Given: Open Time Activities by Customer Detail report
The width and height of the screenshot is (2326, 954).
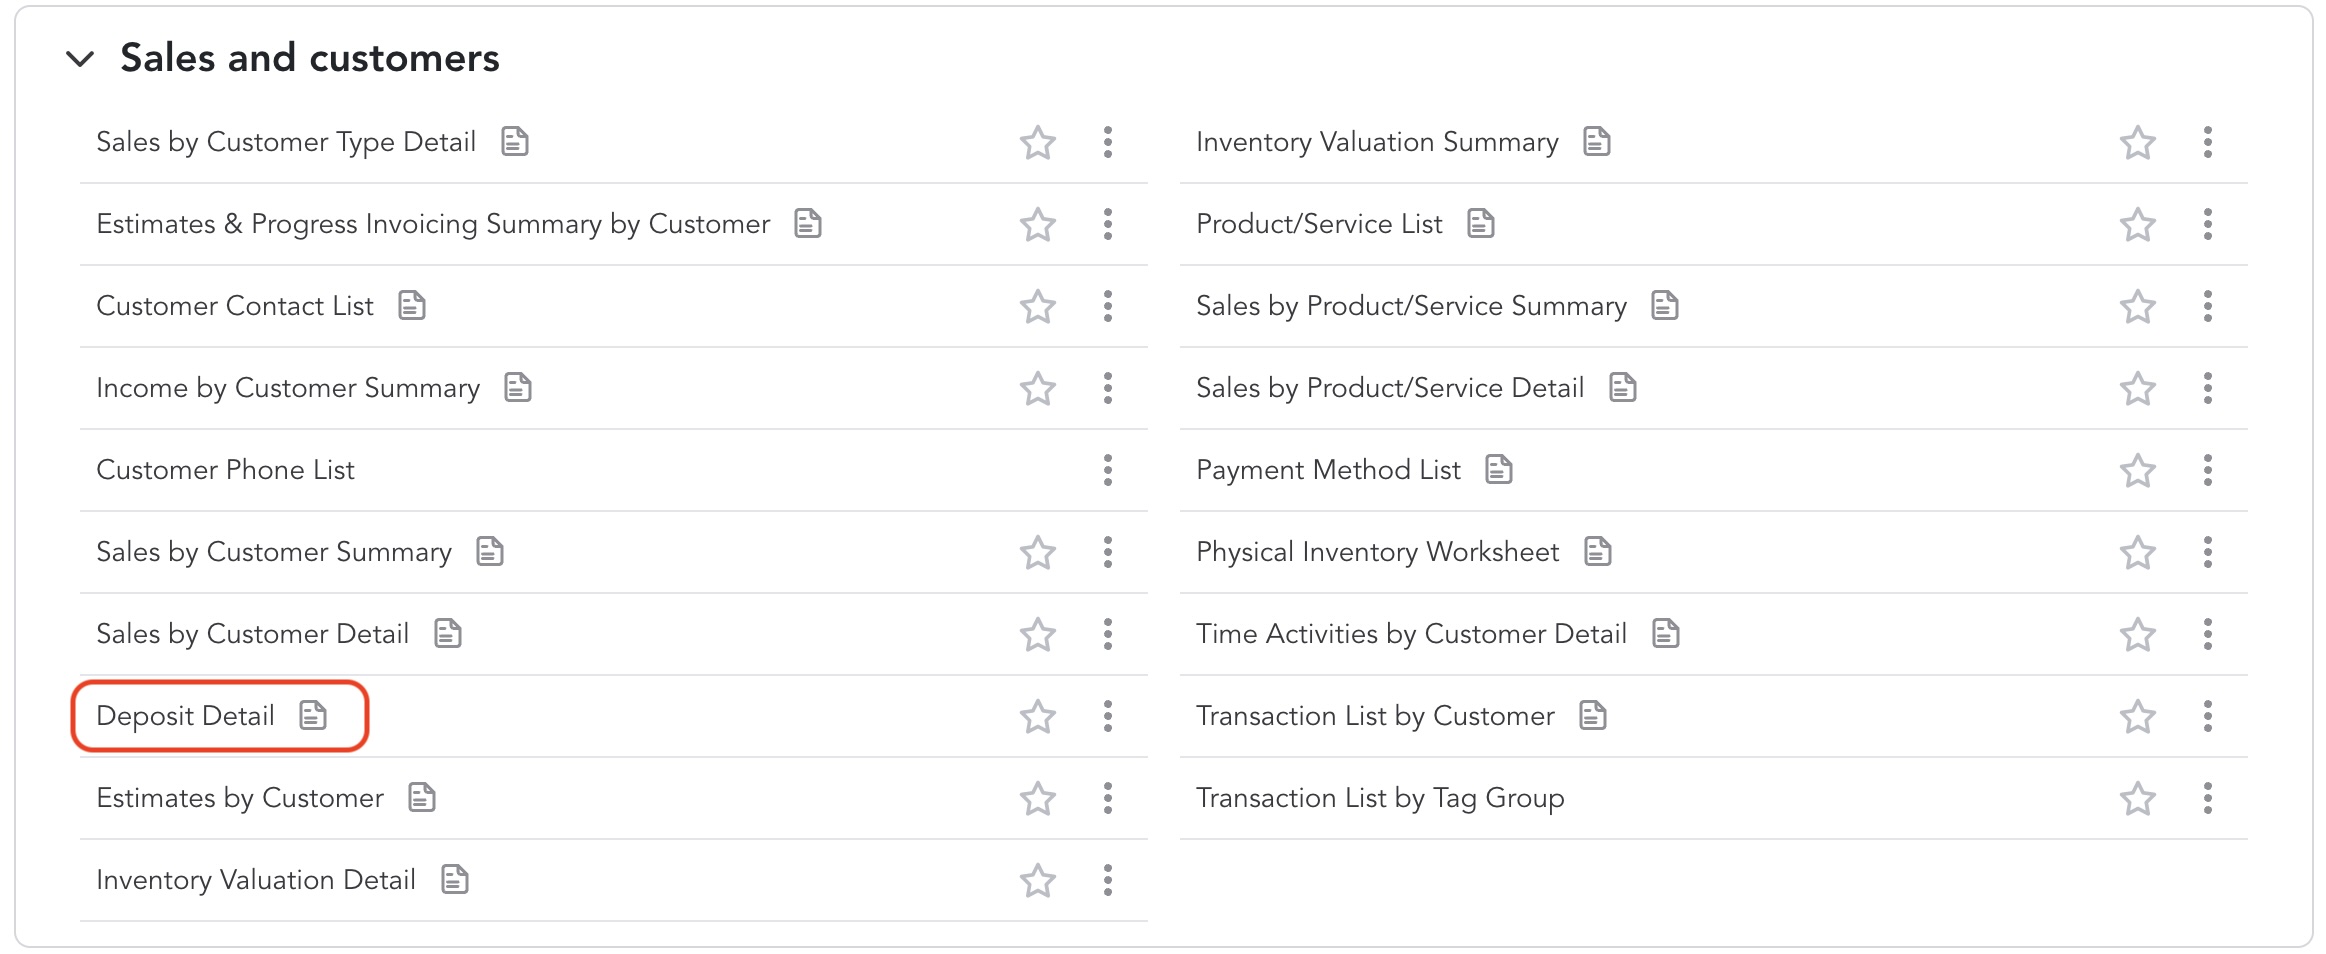Looking at the screenshot, I should coord(1410,634).
